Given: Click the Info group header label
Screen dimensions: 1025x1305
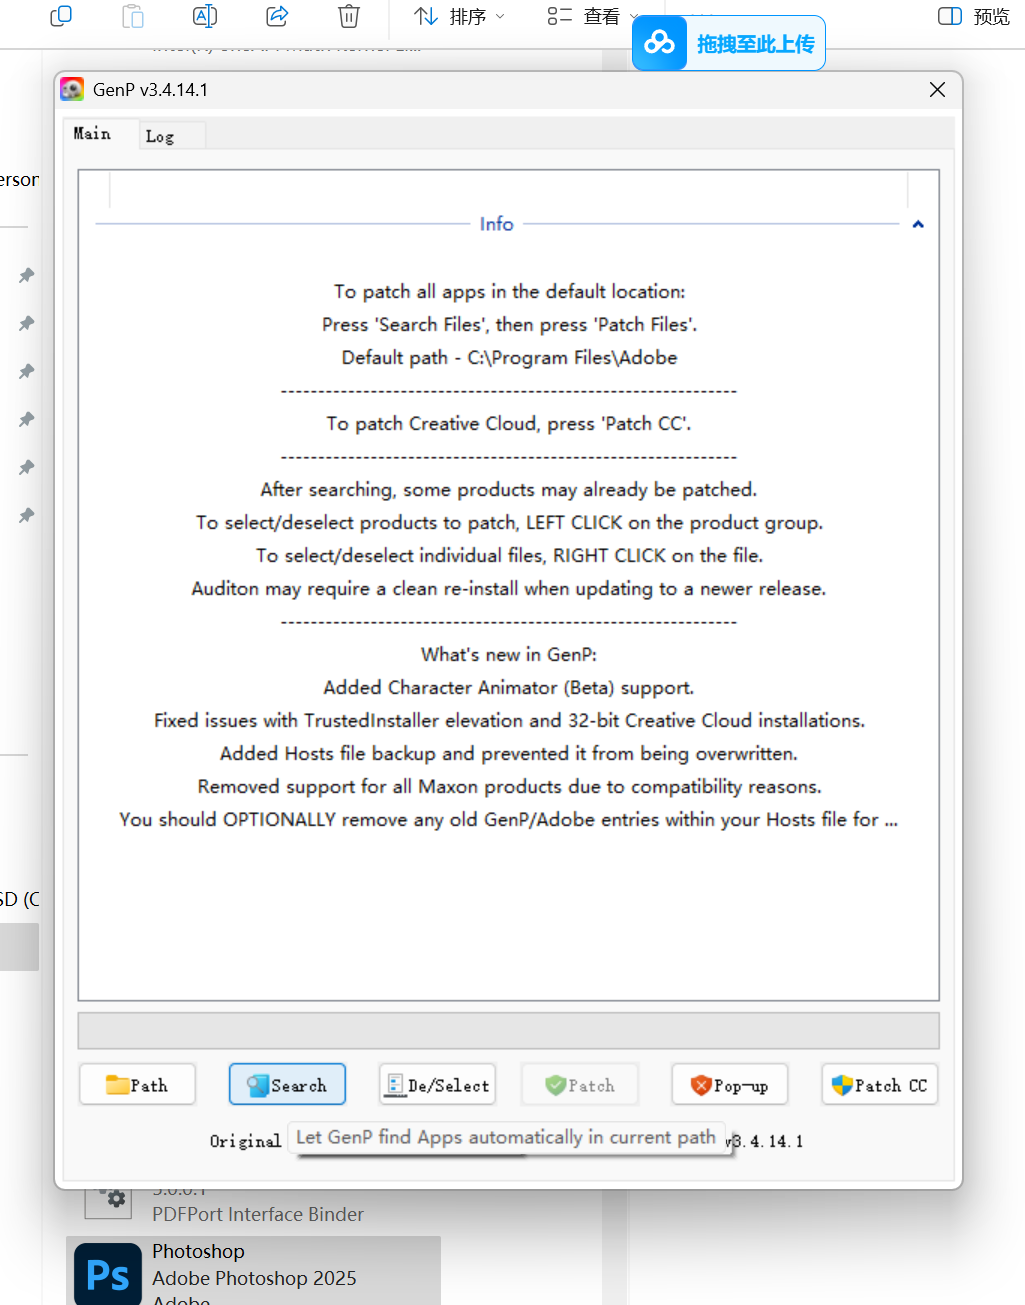Looking at the screenshot, I should (497, 224).
